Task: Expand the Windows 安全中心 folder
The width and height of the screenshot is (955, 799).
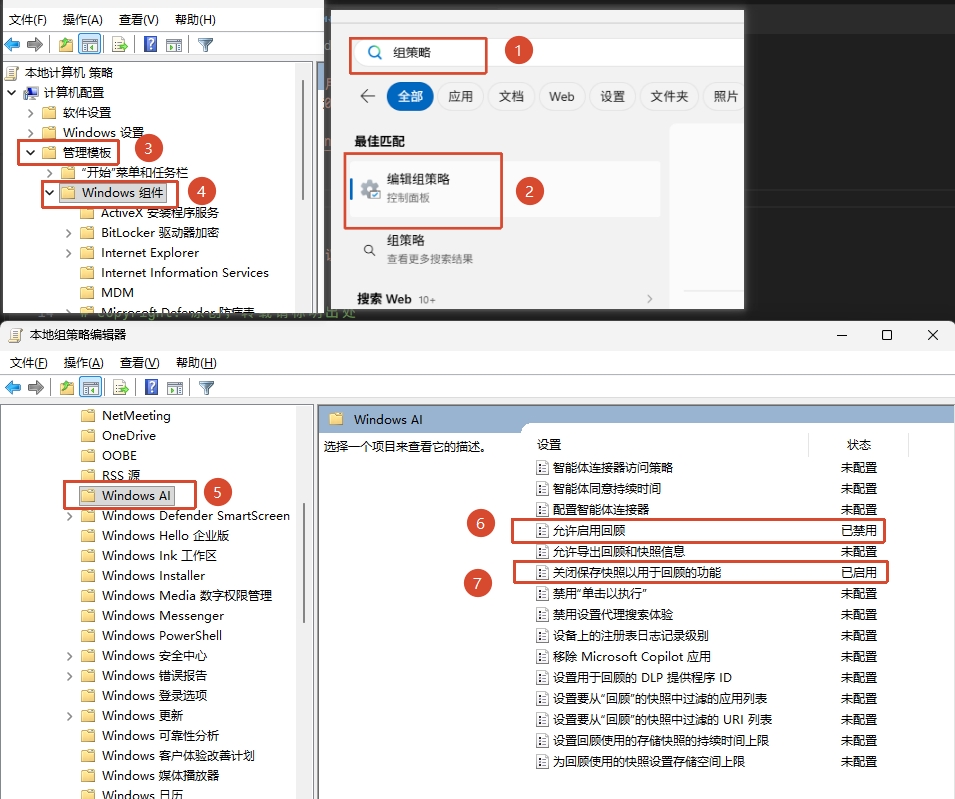Action: (69, 656)
